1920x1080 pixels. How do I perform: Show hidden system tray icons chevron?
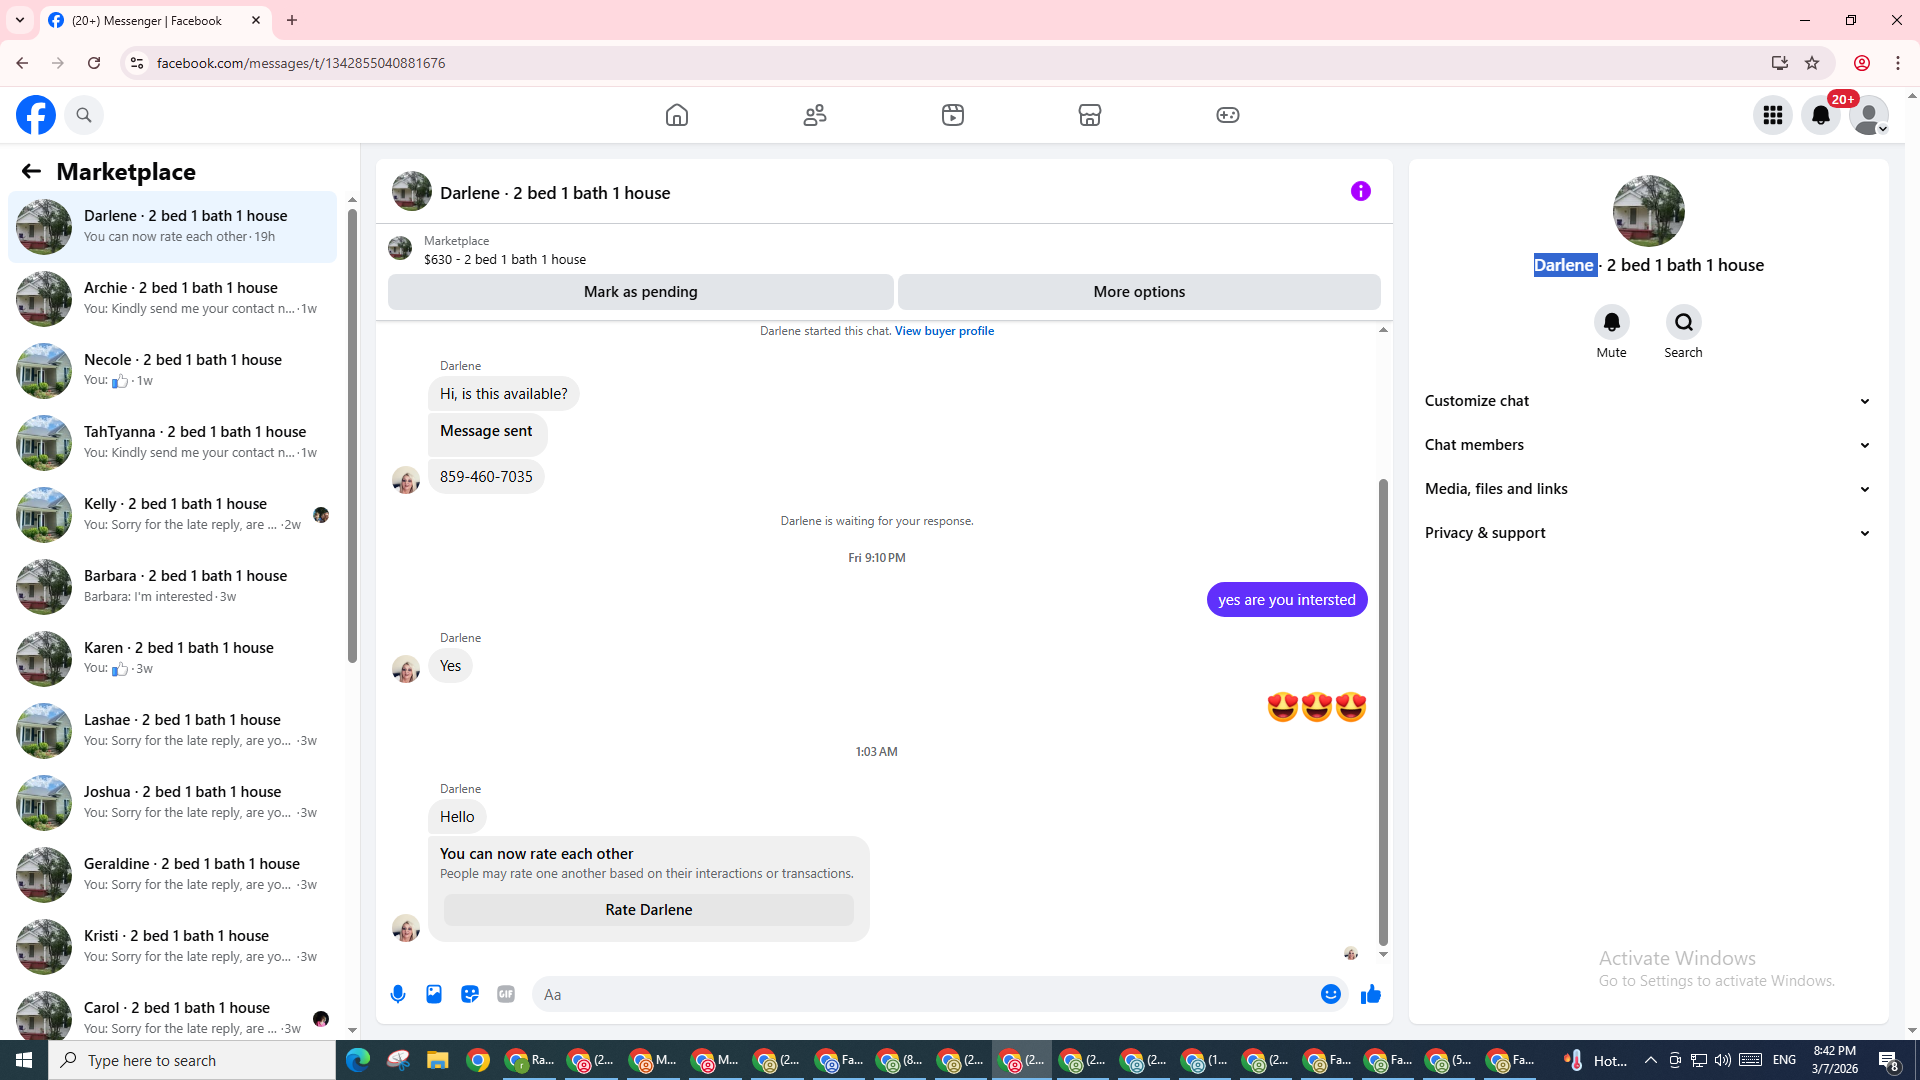click(1651, 1060)
